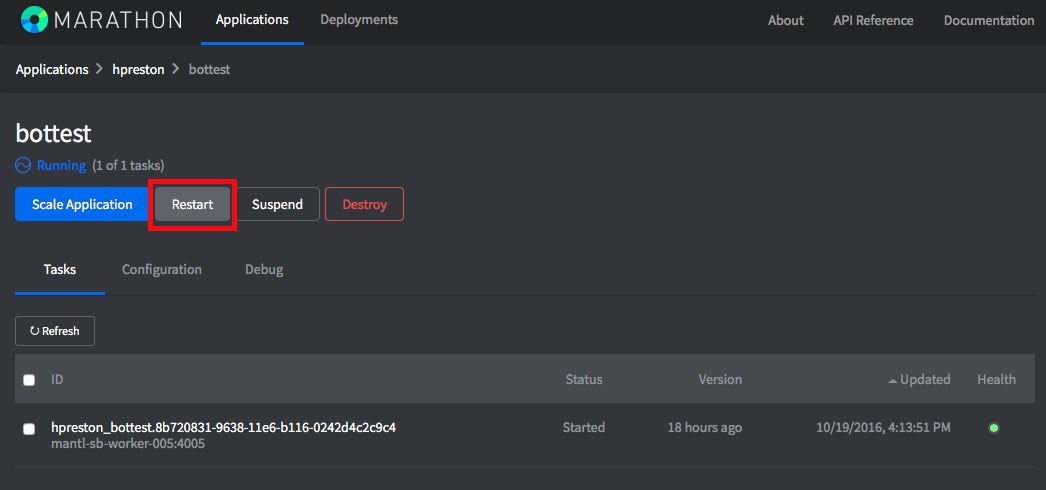Sort by the Version column header
This screenshot has width=1046, height=490.
pyautogui.click(x=720, y=379)
